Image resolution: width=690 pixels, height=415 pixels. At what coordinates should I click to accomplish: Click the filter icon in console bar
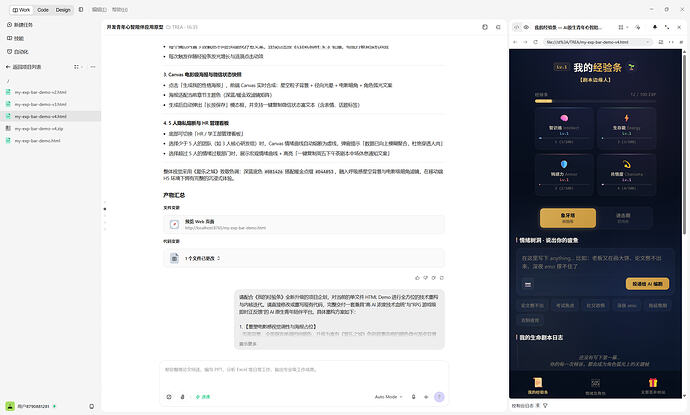pos(545,406)
